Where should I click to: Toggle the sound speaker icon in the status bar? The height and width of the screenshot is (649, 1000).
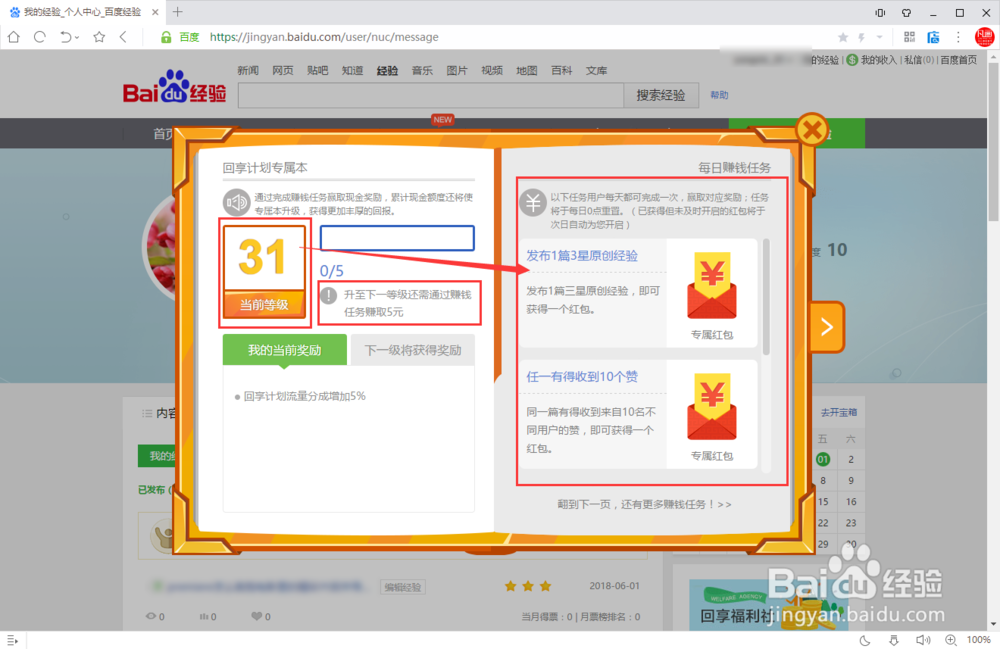[923, 640]
